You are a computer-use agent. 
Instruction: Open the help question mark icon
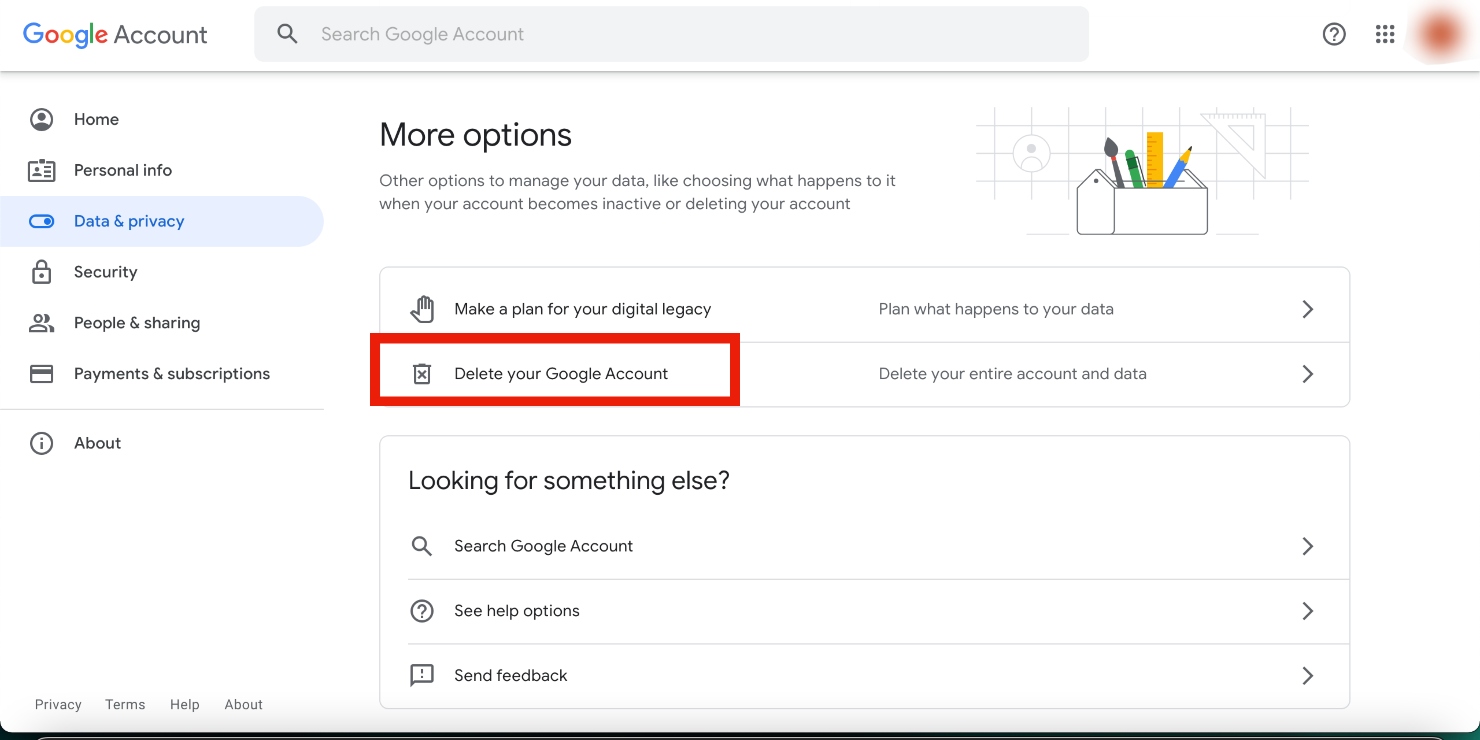[x=1334, y=34]
